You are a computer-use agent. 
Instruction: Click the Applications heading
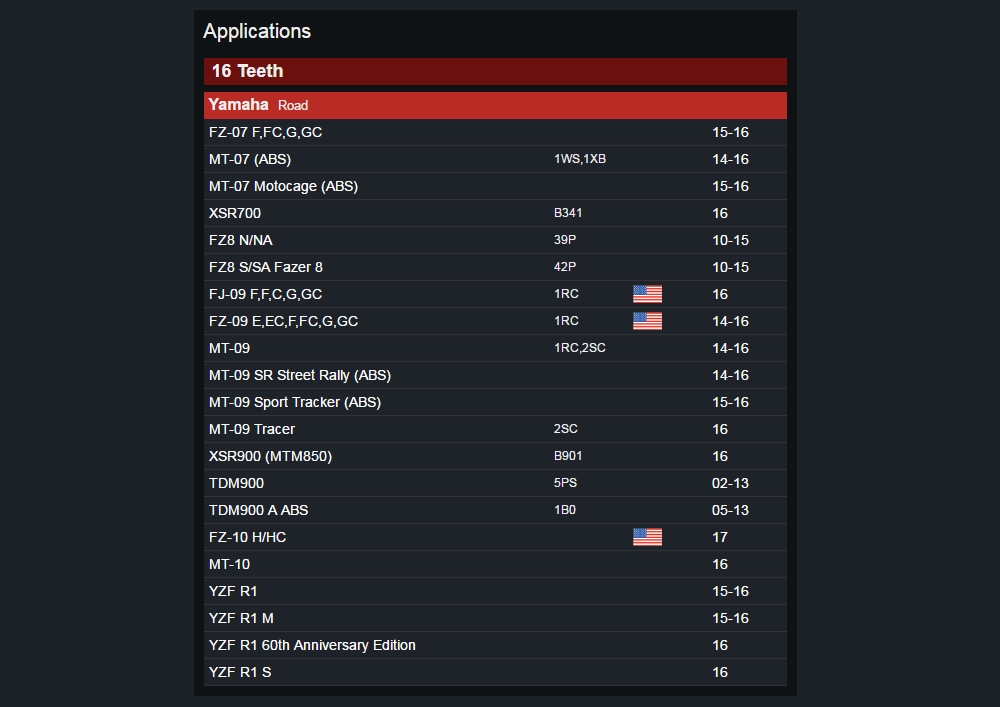pos(257,31)
